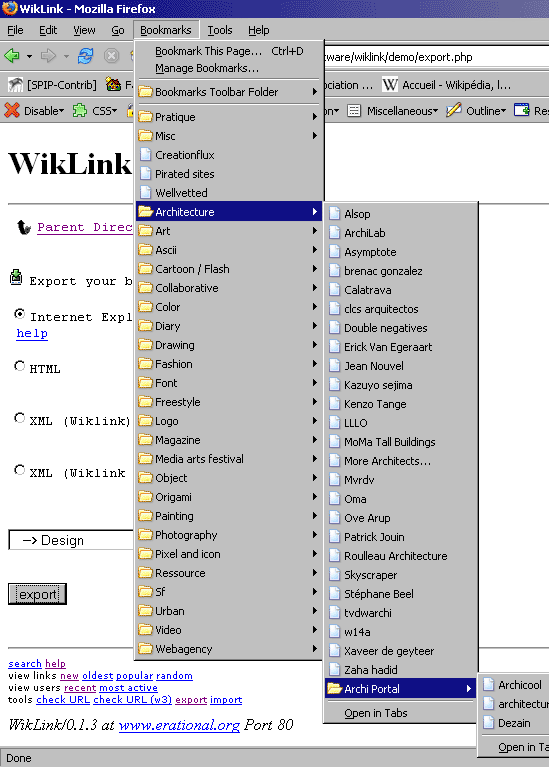Open the footer search link
549x768 pixels.
coord(24,664)
